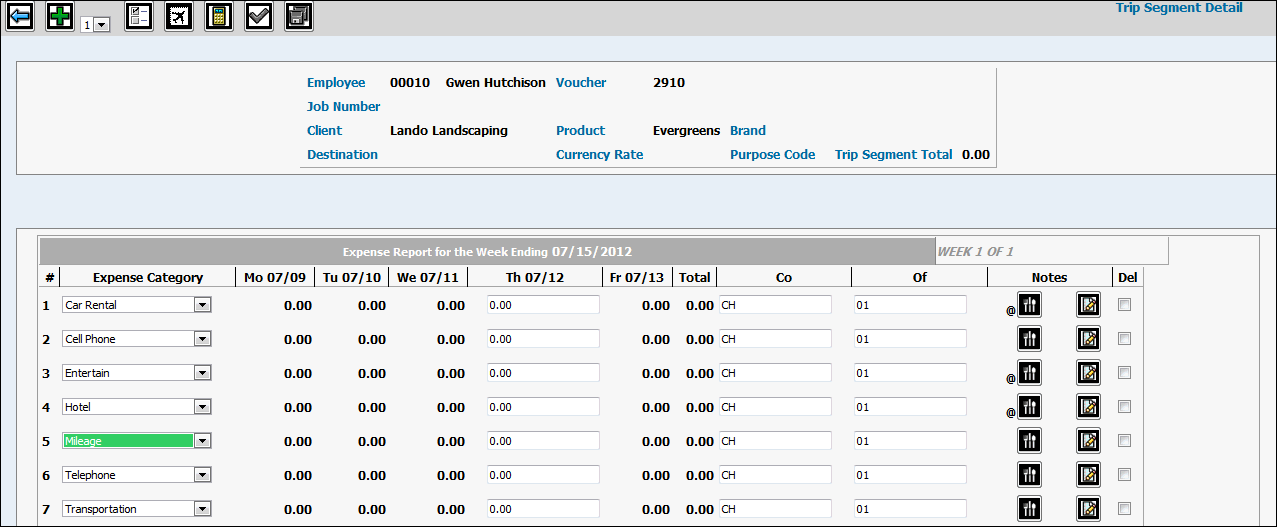This screenshot has width=1277, height=527.
Task: Click the Trip Segment Detail title
Action: [1179, 8]
